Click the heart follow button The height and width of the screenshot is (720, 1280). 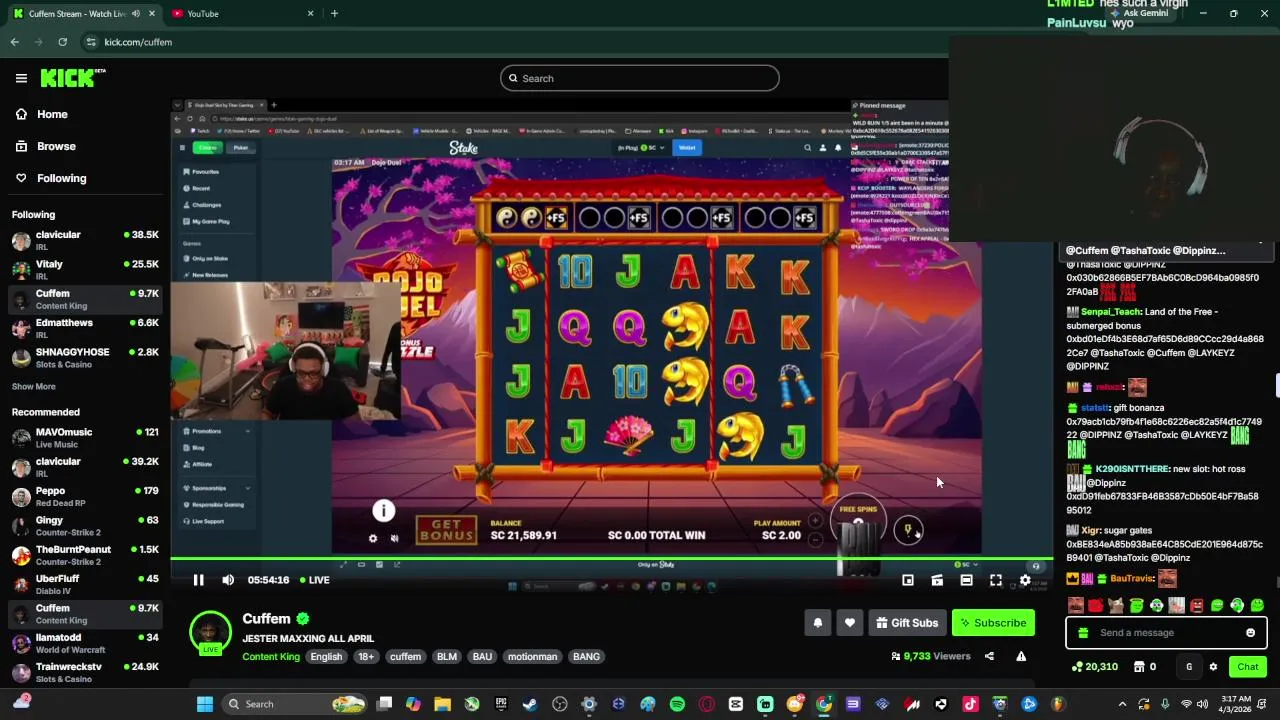point(850,623)
